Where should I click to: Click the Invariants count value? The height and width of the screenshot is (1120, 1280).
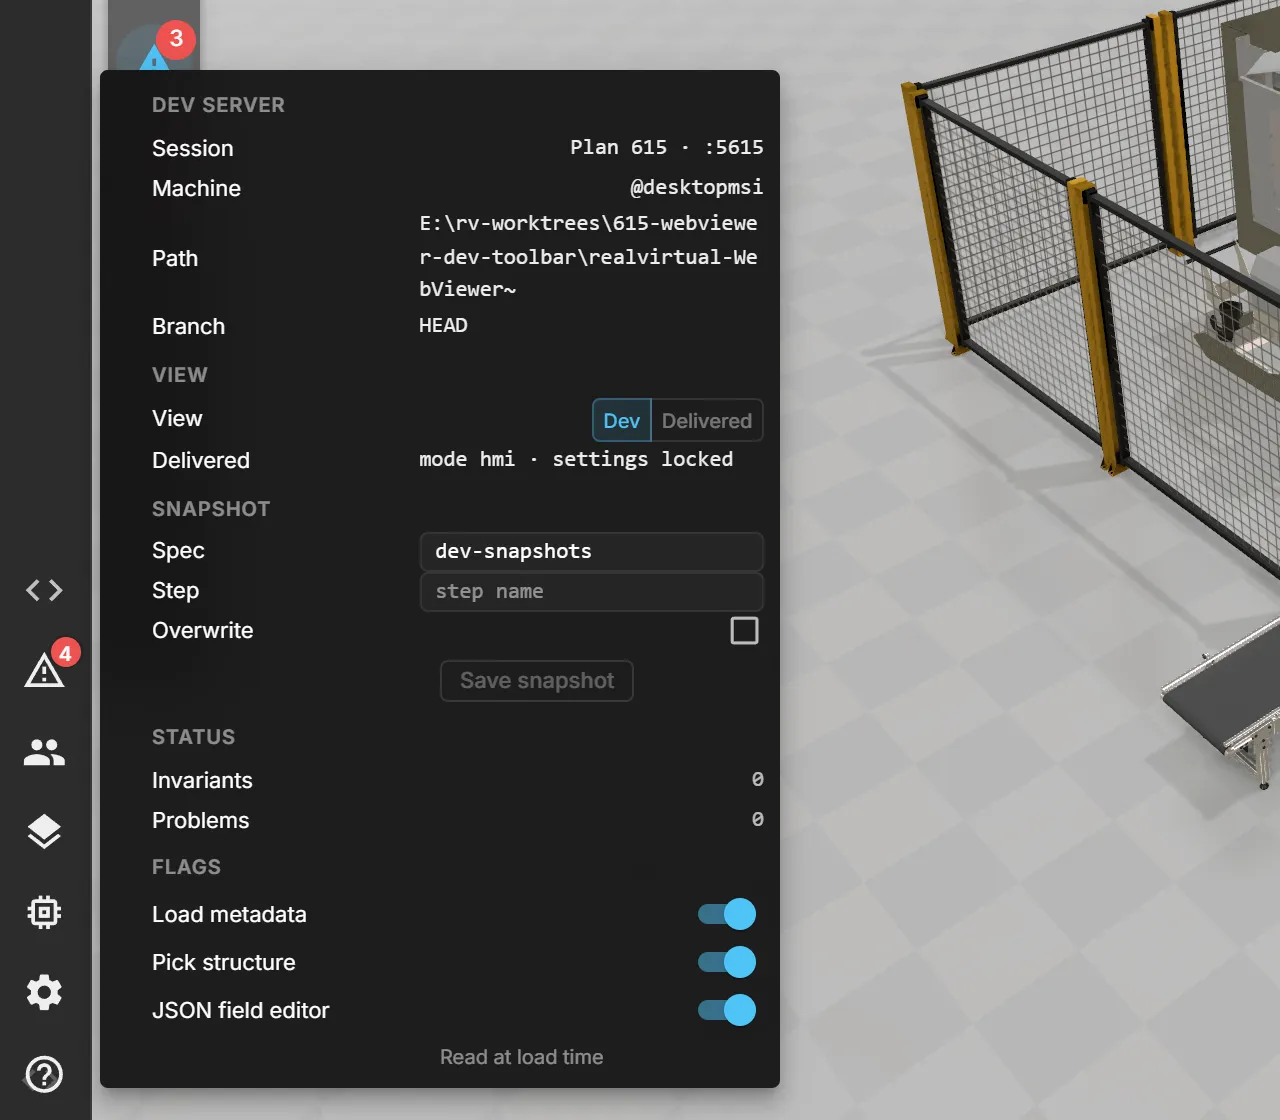758,780
